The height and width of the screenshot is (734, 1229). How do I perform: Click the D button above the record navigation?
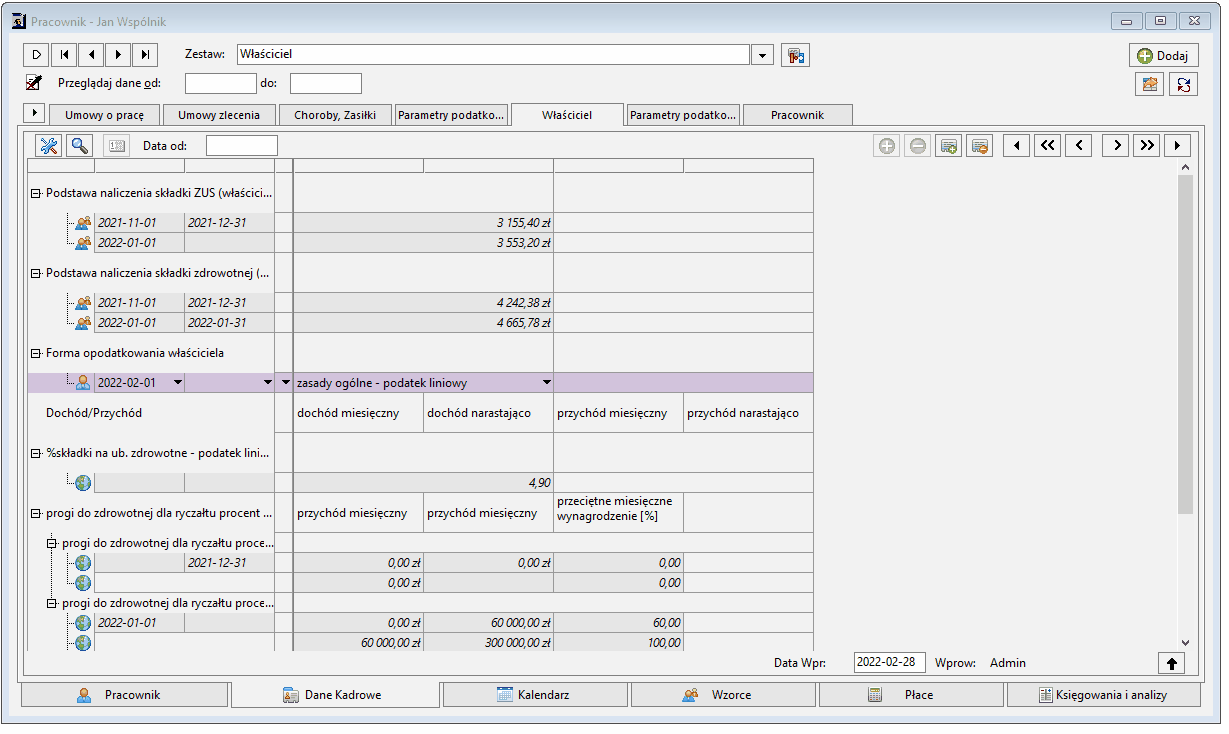coord(37,54)
